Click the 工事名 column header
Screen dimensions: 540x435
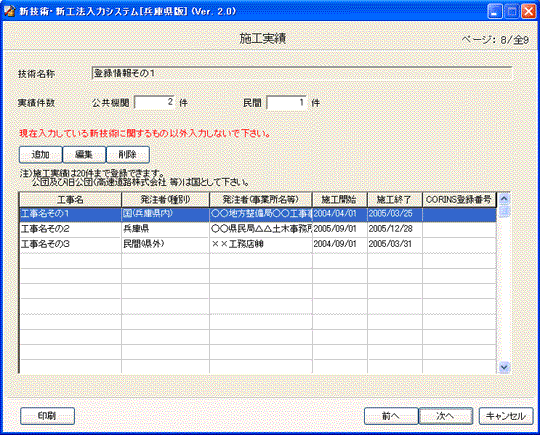tap(70, 200)
